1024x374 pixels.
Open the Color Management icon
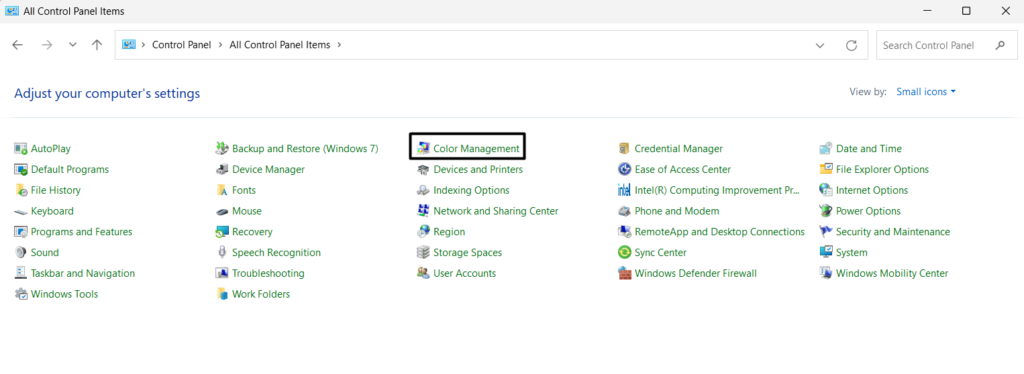[x=423, y=149]
